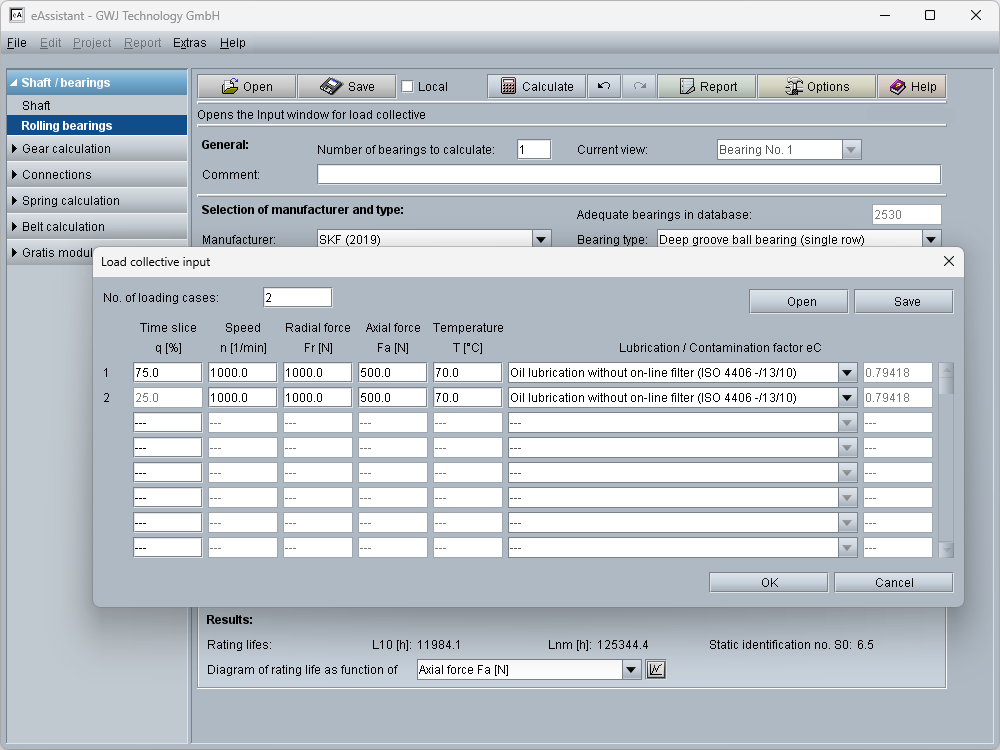
Task: Click the No. of loading cases field
Action: click(297, 298)
